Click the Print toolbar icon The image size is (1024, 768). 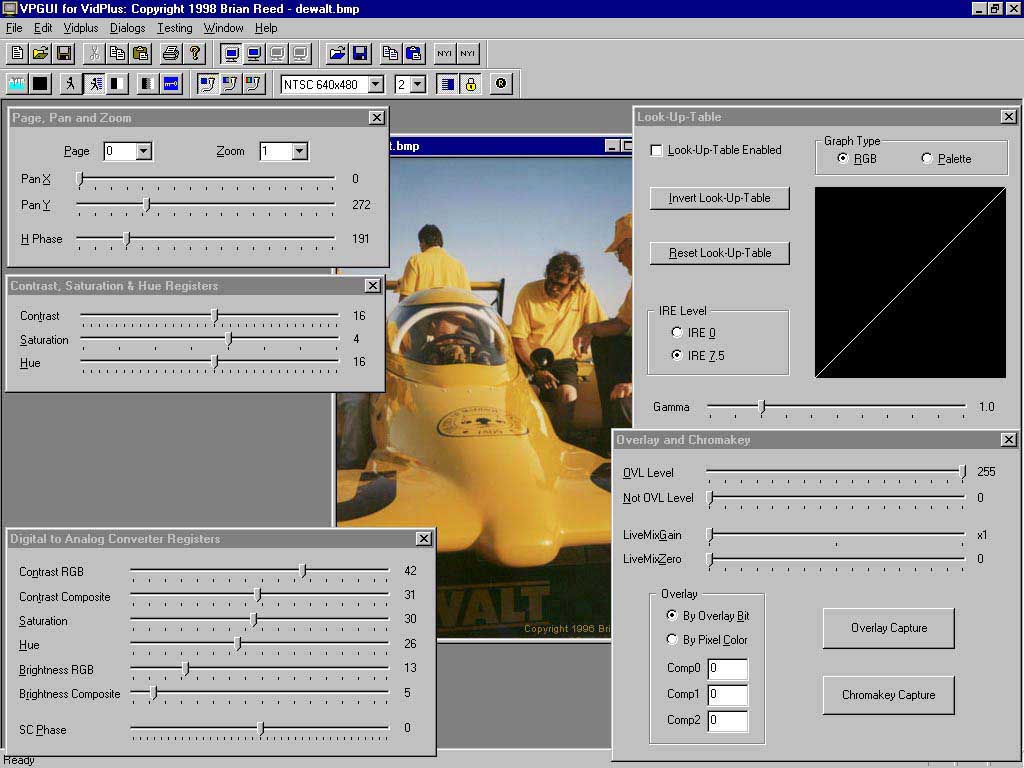171,53
